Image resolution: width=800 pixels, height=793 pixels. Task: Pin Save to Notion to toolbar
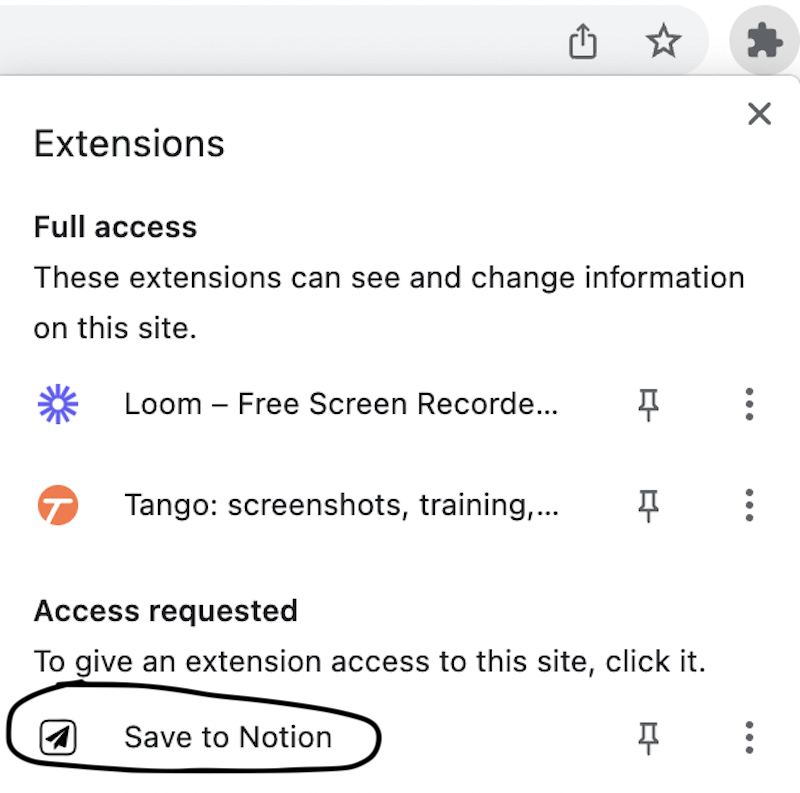coord(648,738)
